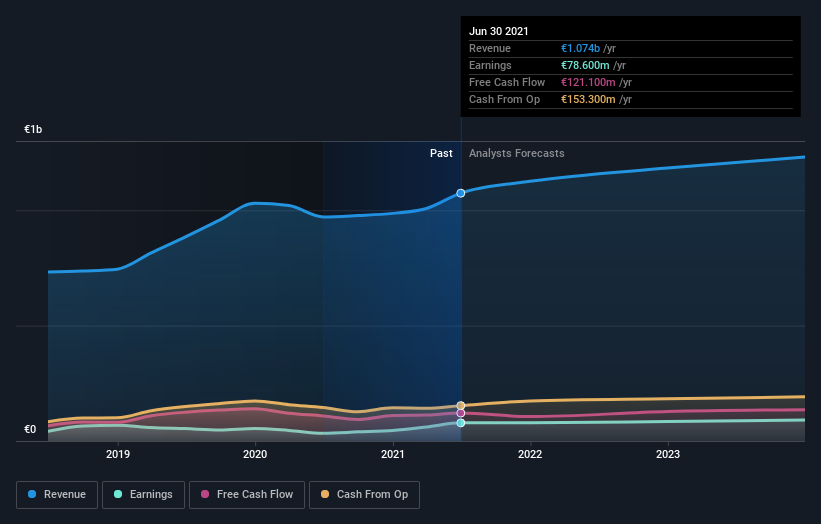Click the Free Cash Flow label in tooltip

507,82
